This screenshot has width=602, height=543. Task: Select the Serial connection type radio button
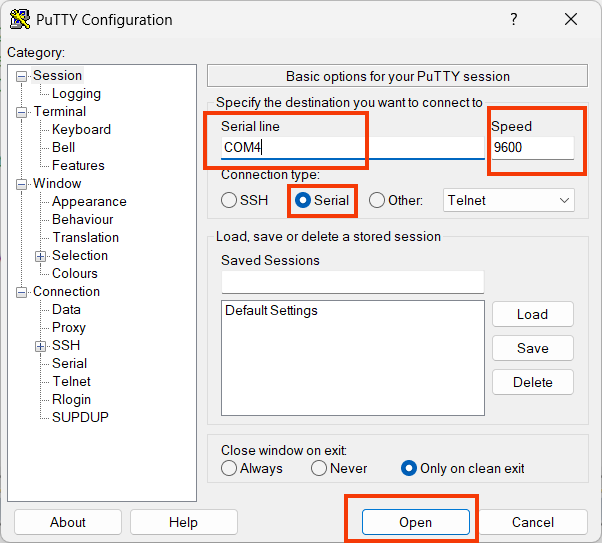coord(303,200)
